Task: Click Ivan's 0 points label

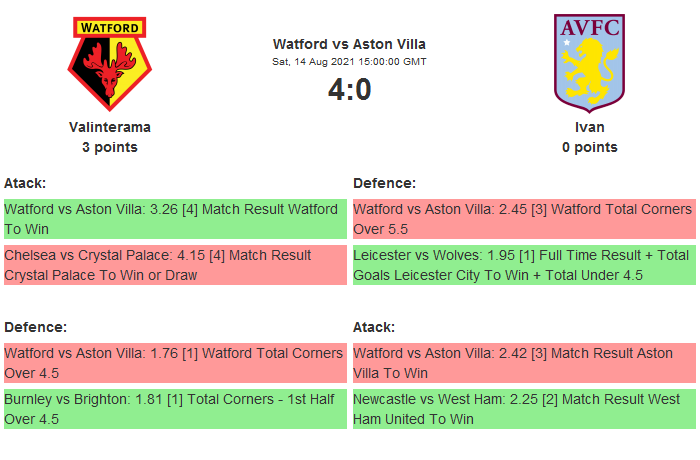Action: tap(589, 147)
